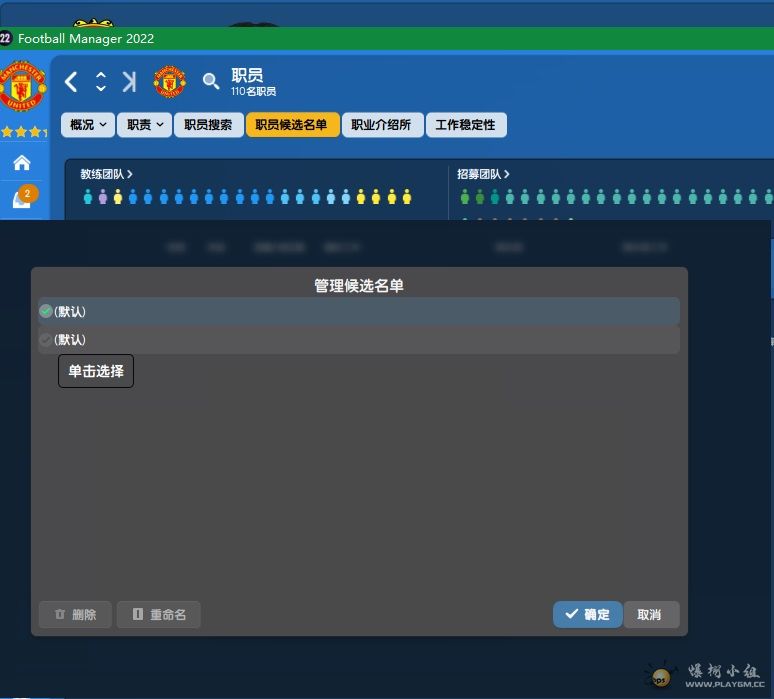Open the search magnifier icon
The image size is (774, 699).
(211, 81)
